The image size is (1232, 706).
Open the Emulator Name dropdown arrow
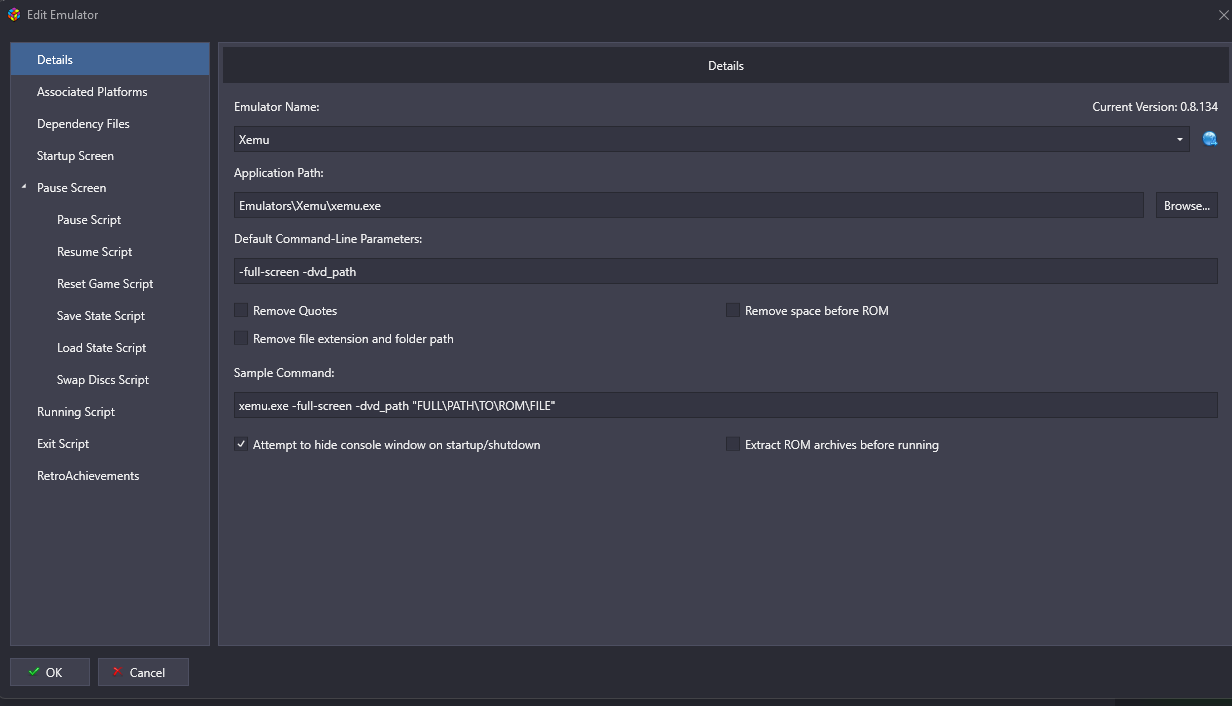point(1180,140)
